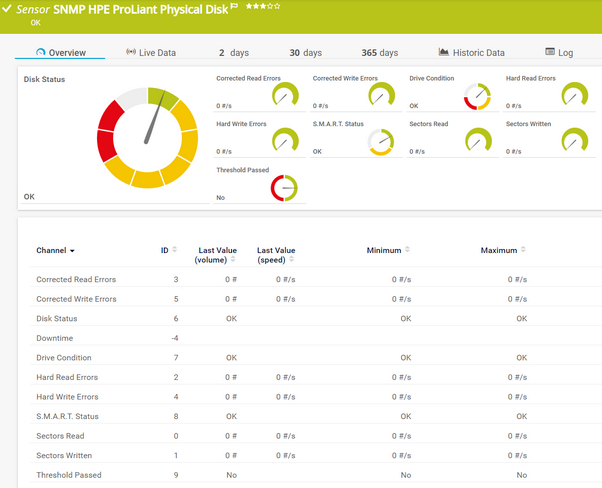Sort table by ID column

[x=166, y=250]
